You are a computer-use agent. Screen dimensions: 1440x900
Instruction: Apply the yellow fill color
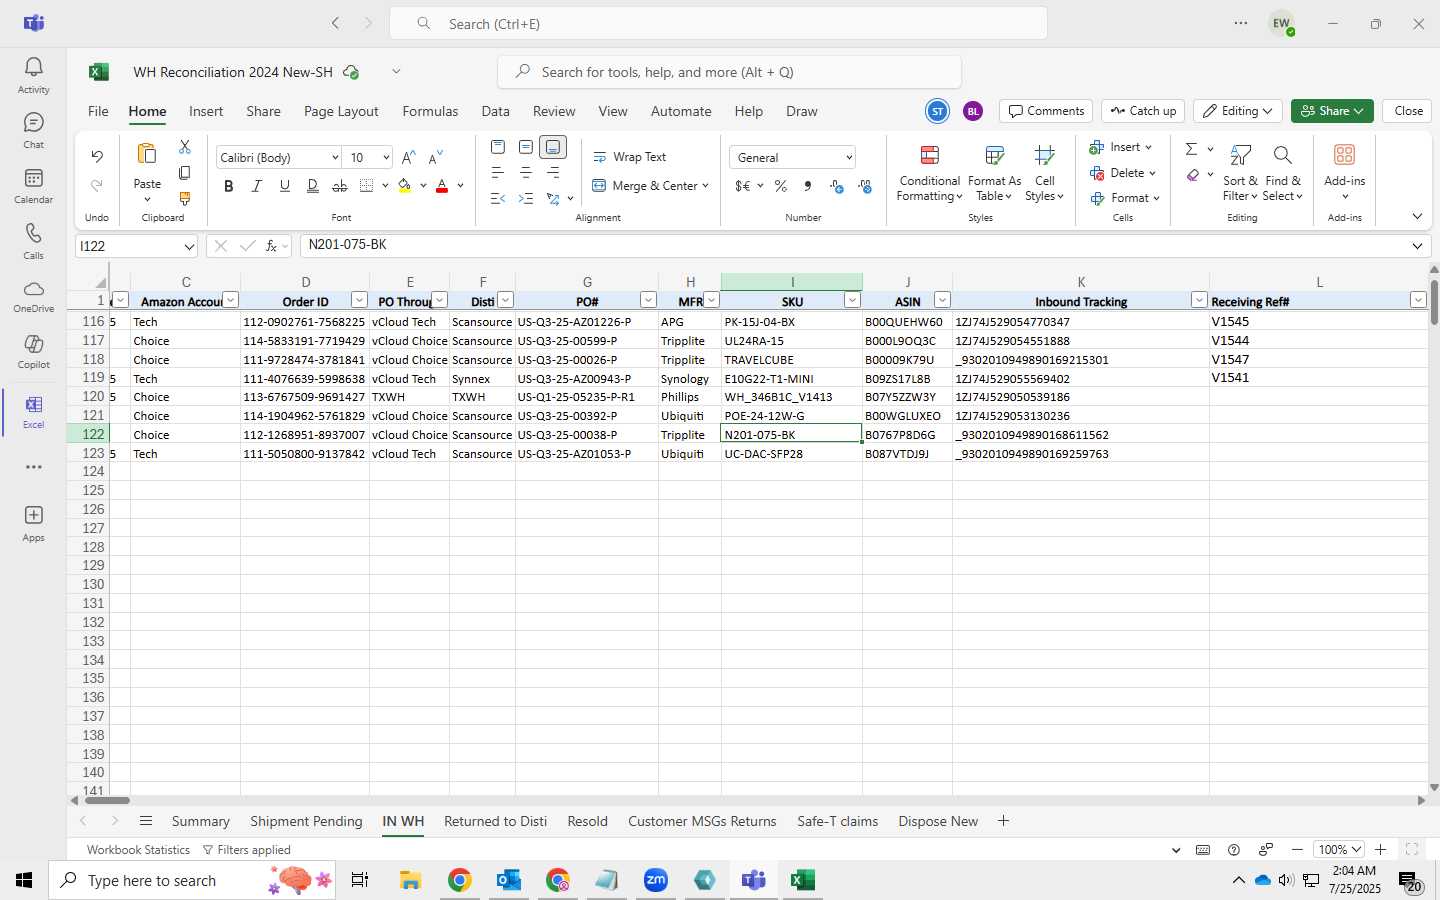404,186
